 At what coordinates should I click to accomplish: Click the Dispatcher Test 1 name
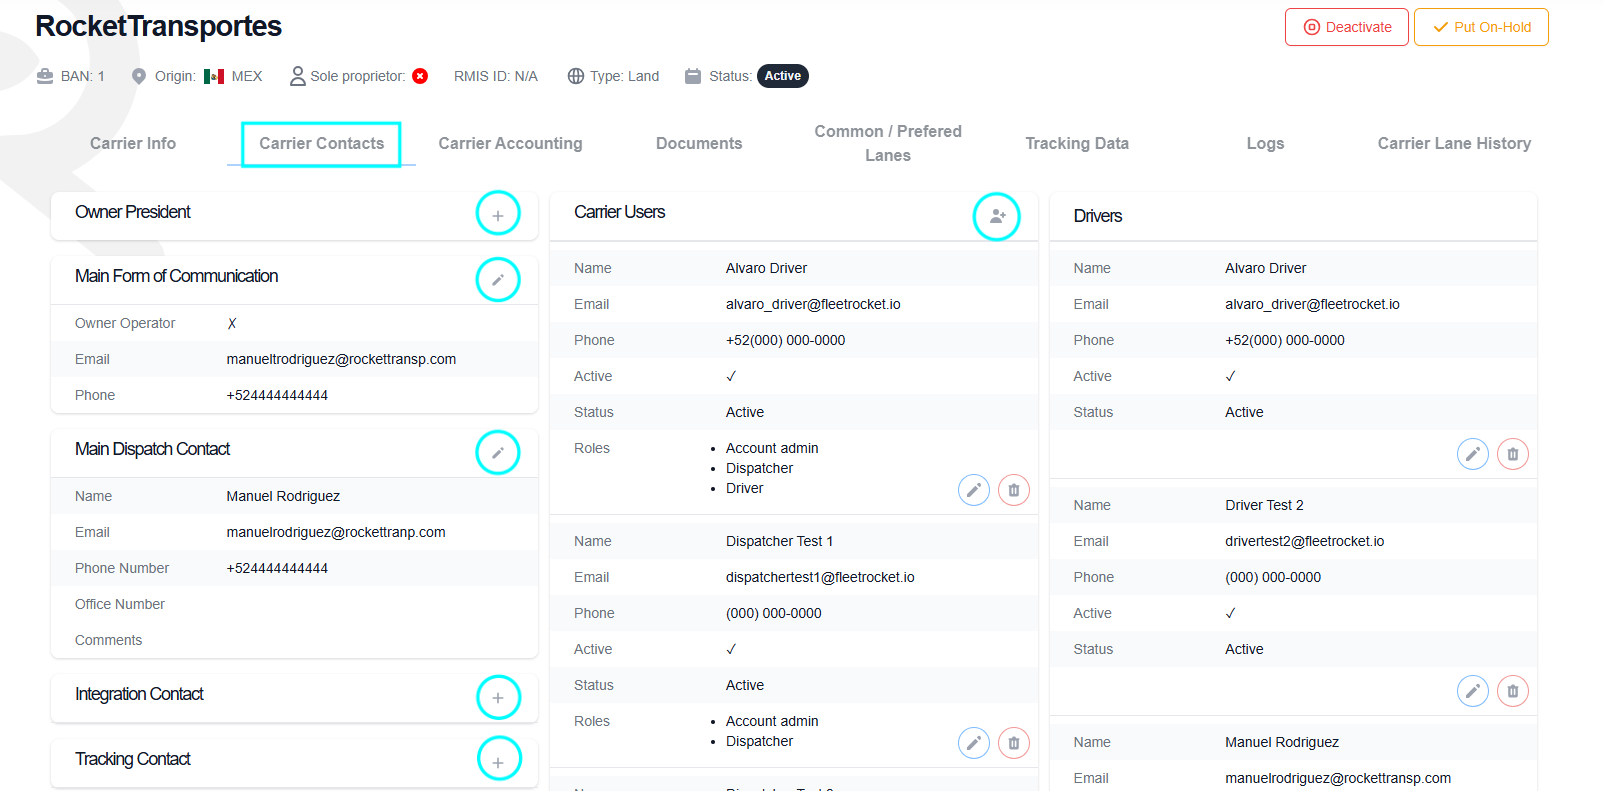pos(779,541)
